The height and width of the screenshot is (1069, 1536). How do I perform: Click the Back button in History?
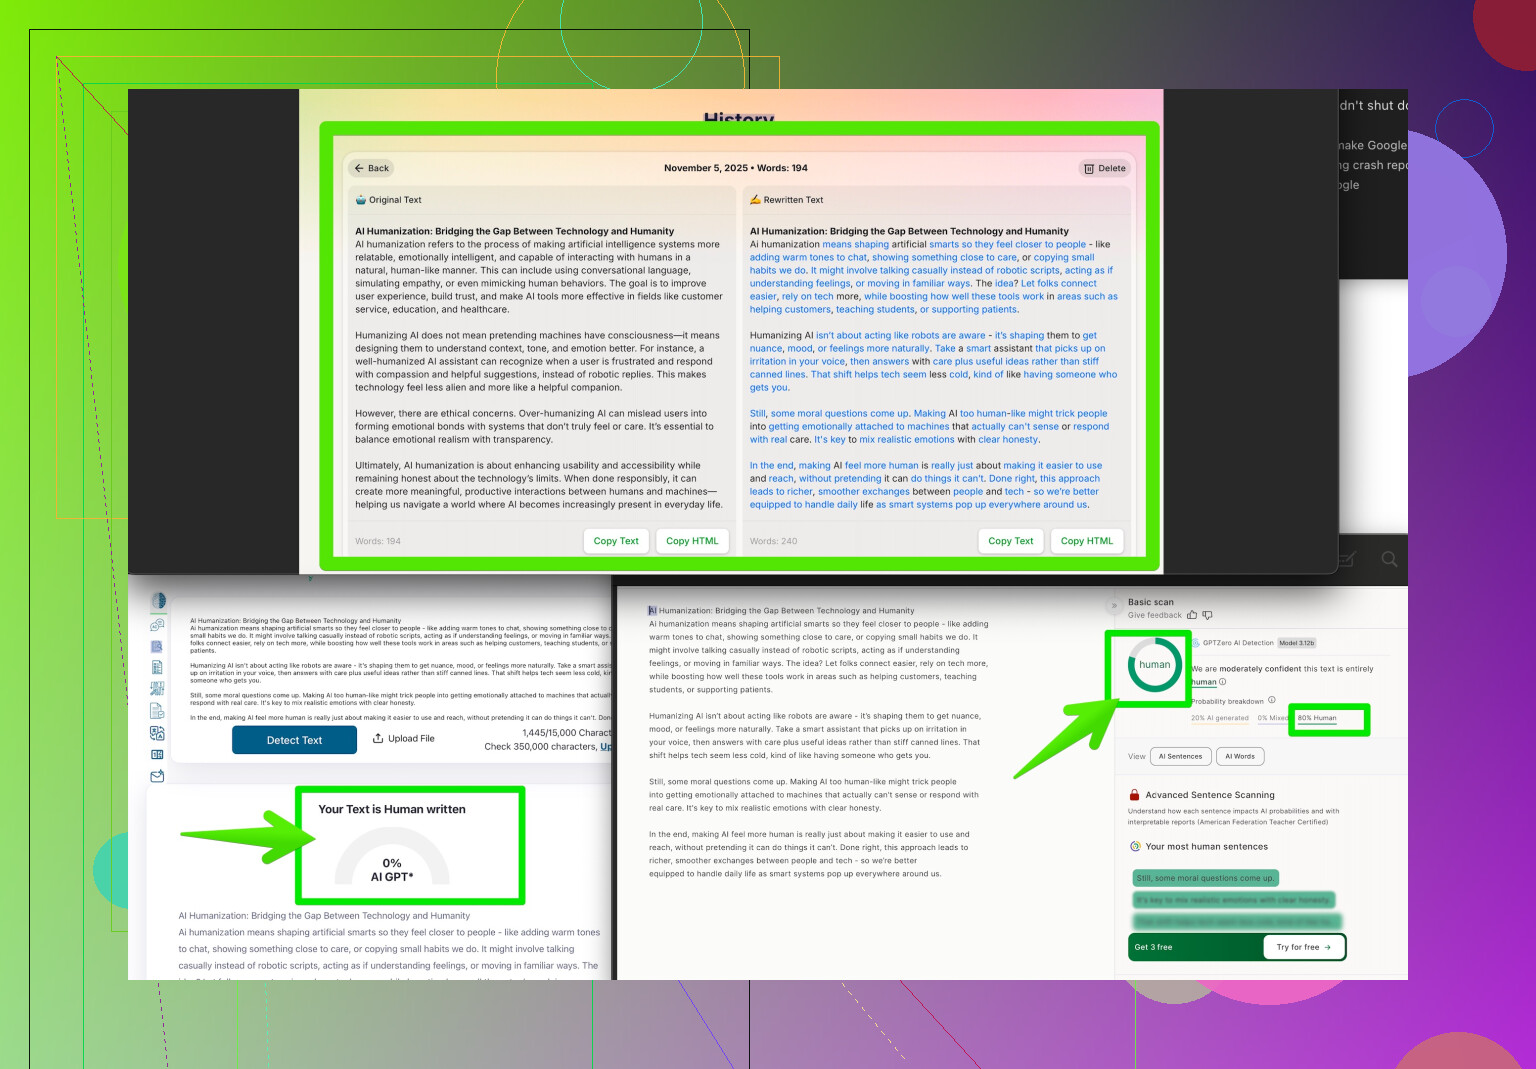(x=372, y=168)
